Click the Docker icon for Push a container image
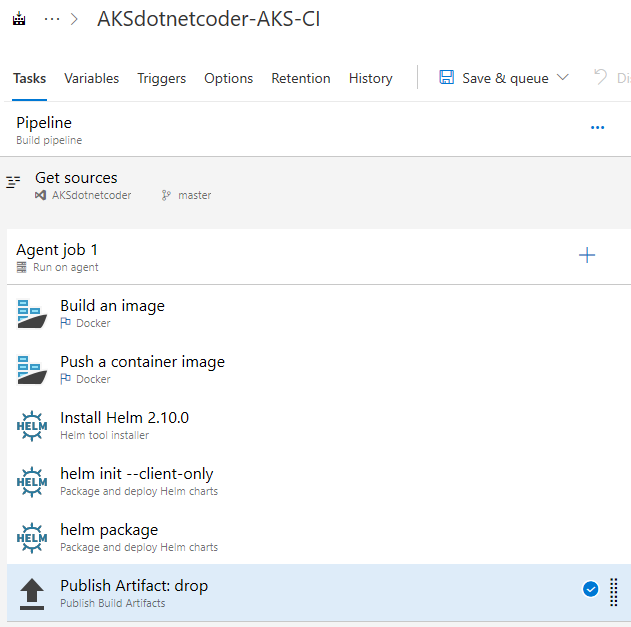Viewport: 631px width, 627px height. (32, 370)
